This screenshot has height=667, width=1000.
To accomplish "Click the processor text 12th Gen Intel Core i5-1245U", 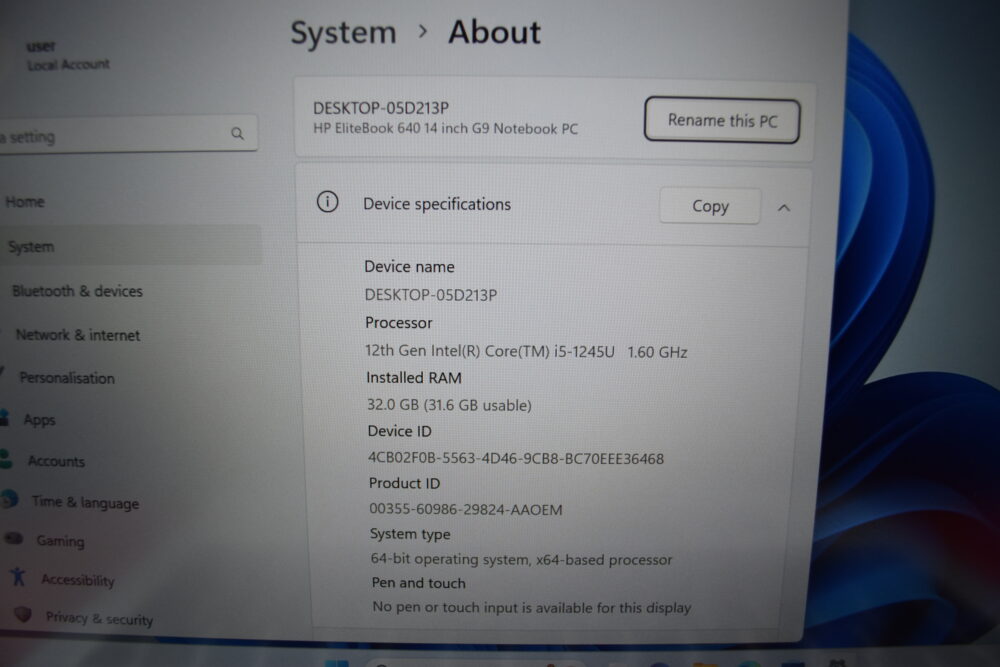I will coord(489,351).
